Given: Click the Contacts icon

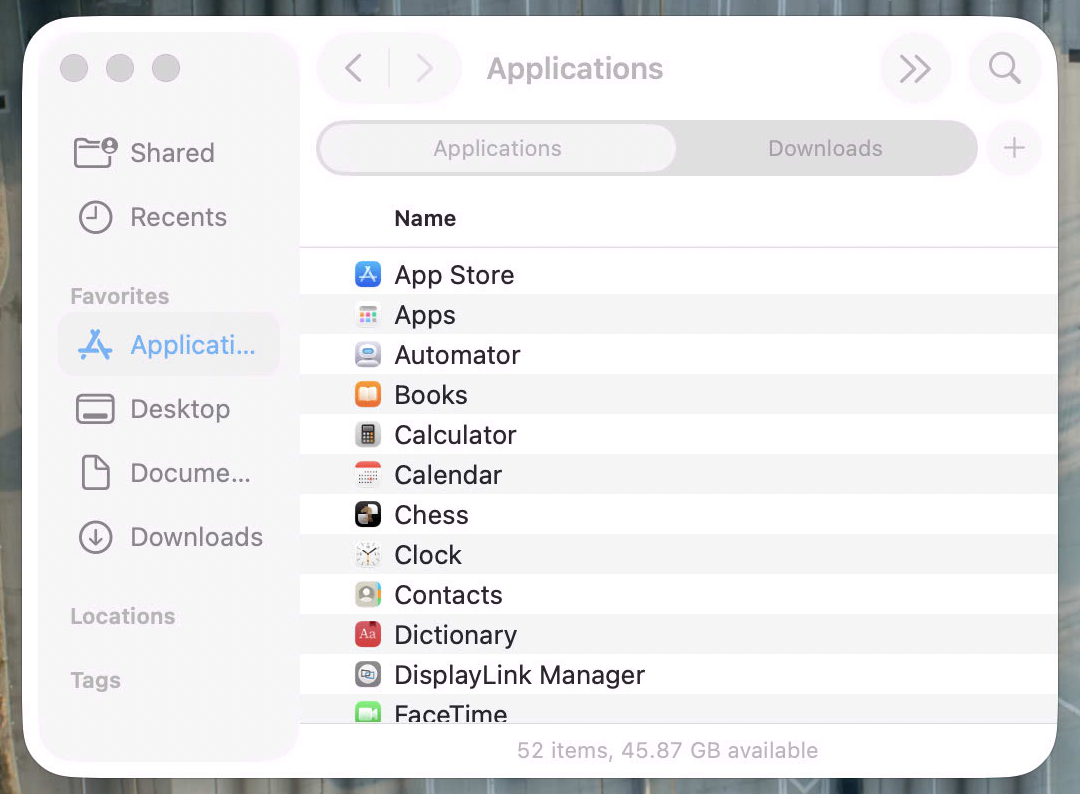Looking at the screenshot, I should [x=368, y=594].
